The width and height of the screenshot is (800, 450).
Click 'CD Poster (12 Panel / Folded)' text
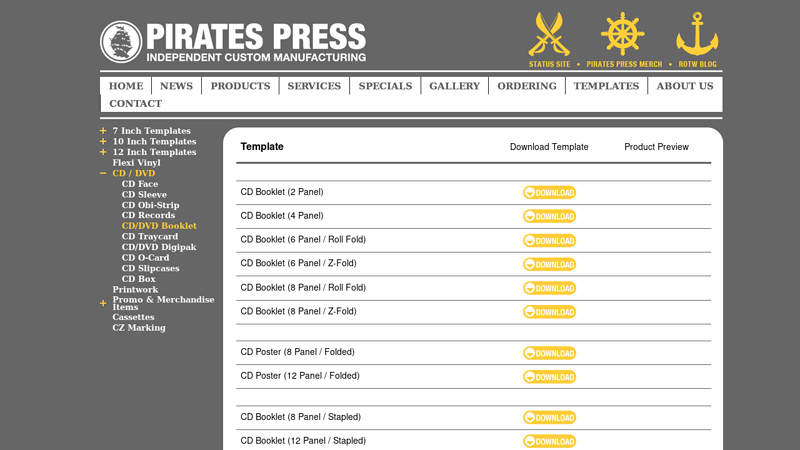tap(300, 376)
